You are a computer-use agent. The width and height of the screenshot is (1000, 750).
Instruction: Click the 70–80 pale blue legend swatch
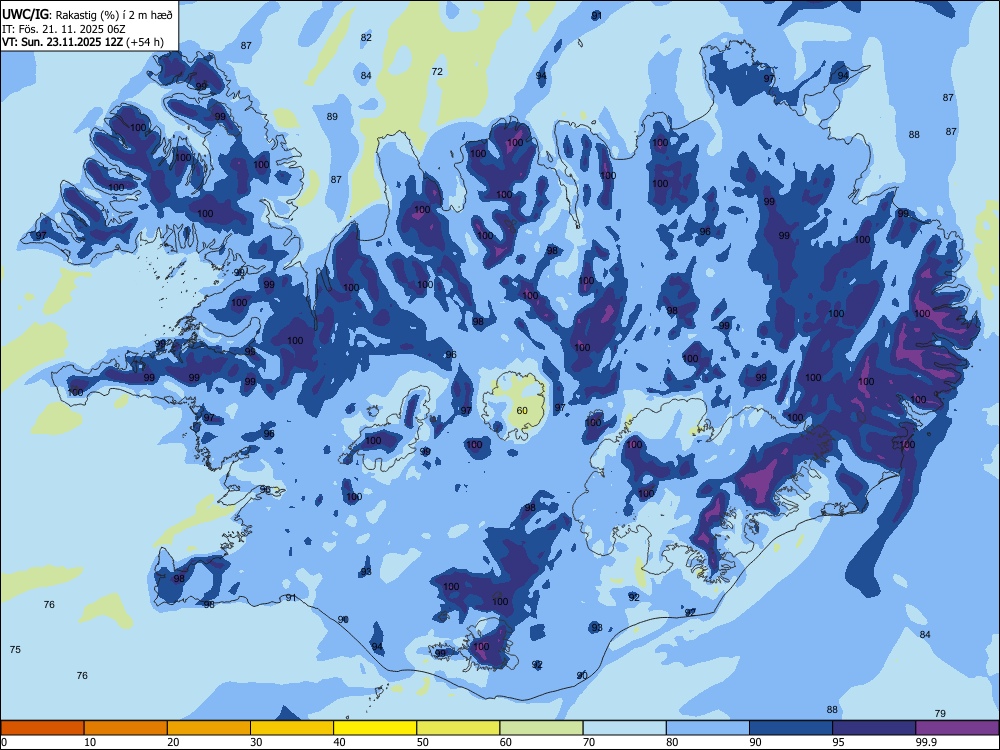click(624, 728)
